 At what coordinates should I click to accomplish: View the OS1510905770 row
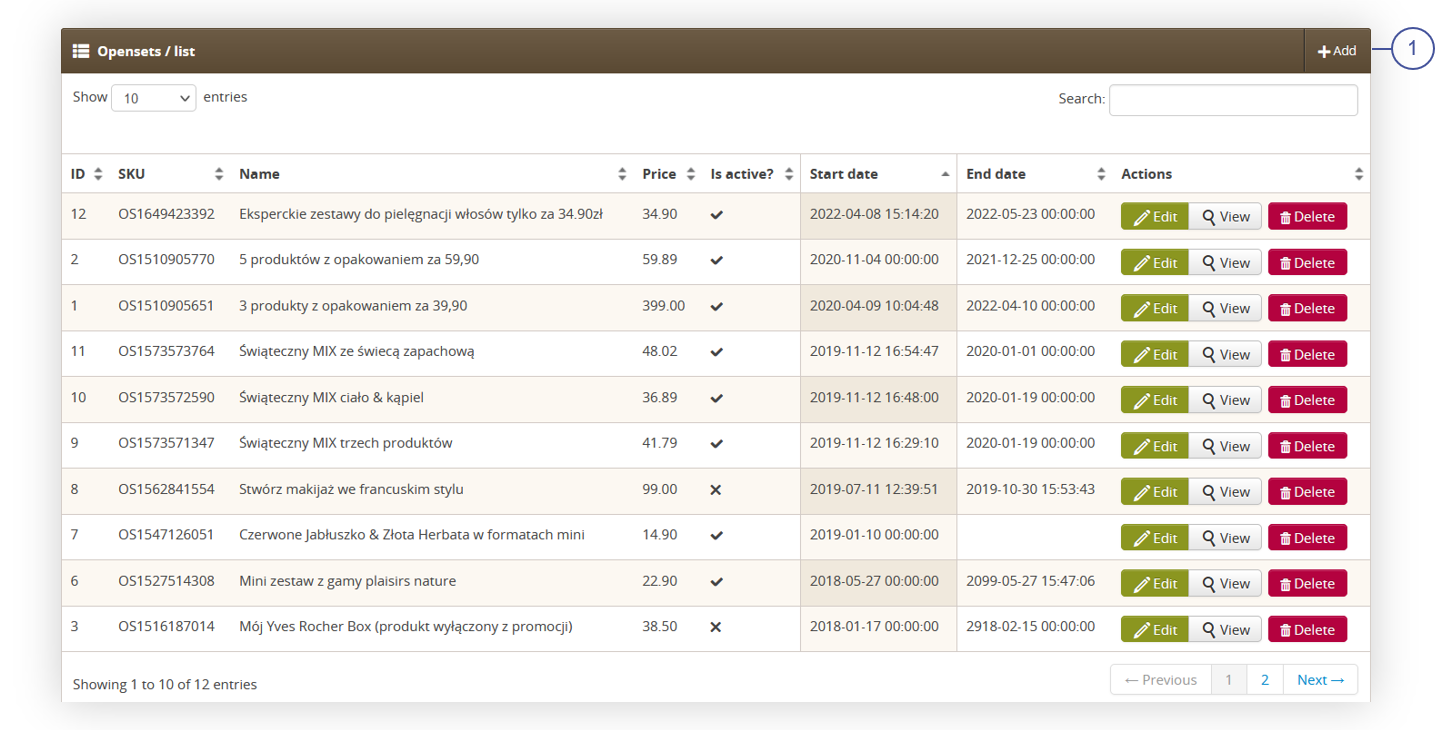click(1225, 262)
